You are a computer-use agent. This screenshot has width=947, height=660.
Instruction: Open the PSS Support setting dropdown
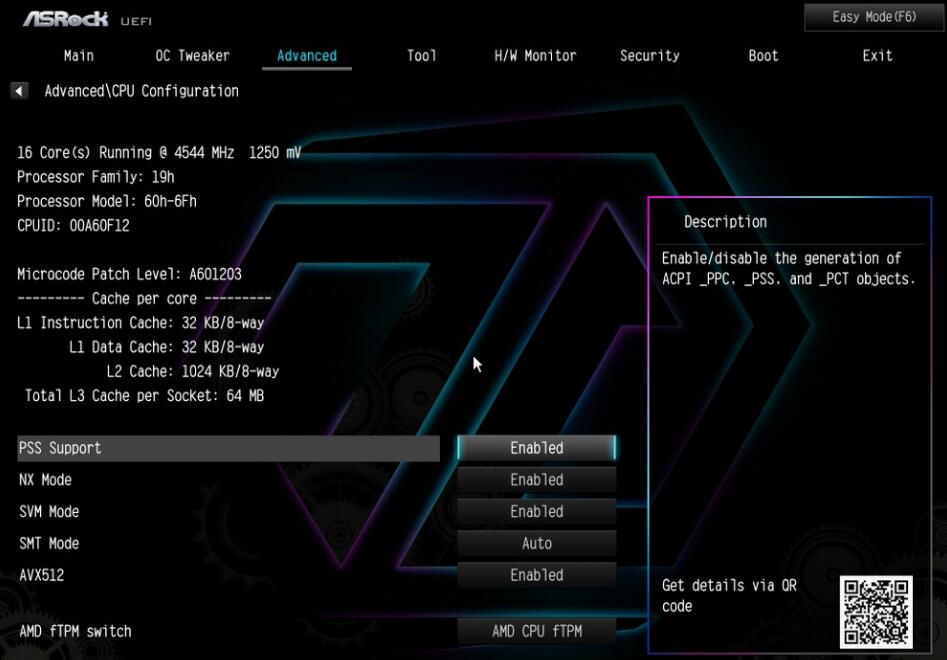pyautogui.click(x=536, y=448)
